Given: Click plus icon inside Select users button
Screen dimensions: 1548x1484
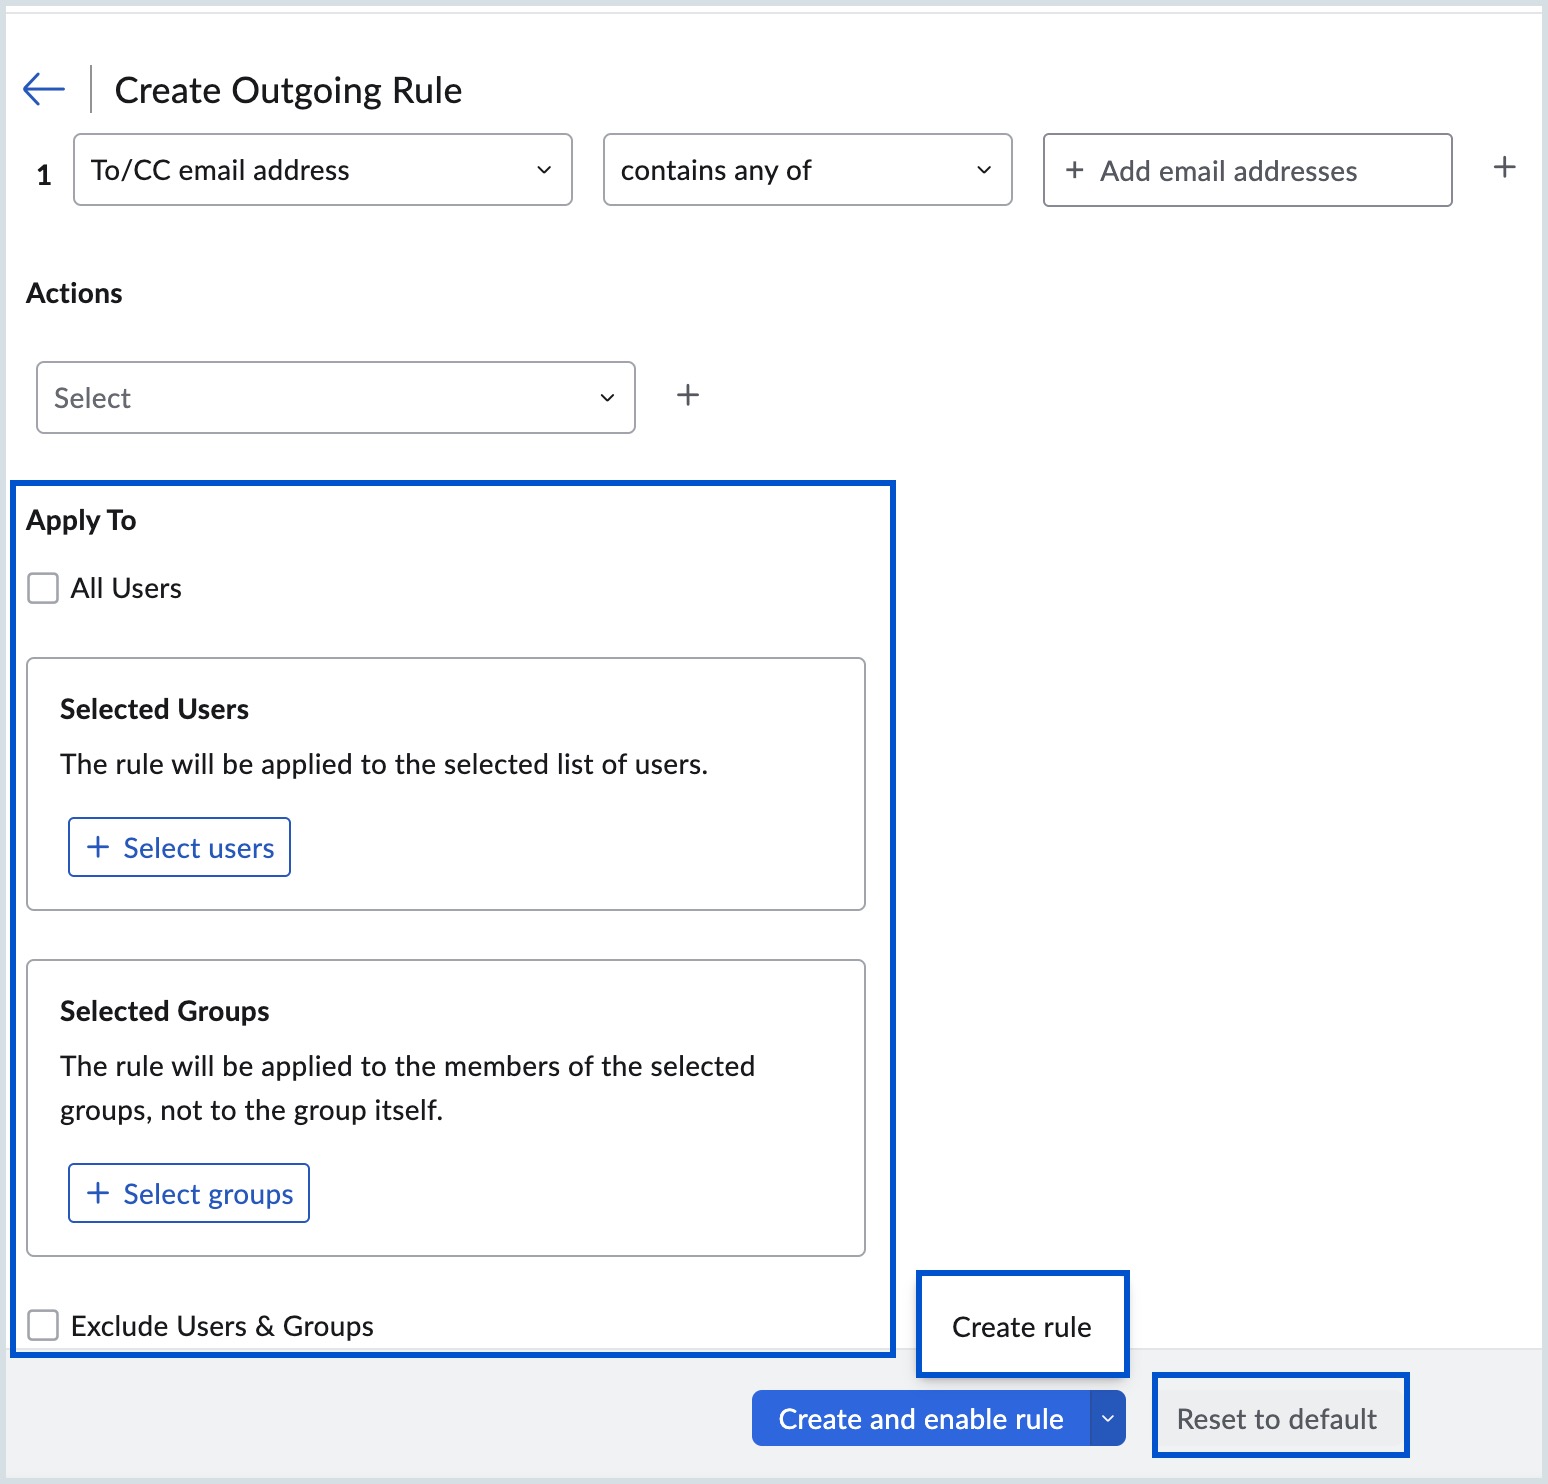Looking at the screenshot, I should 98,847.
